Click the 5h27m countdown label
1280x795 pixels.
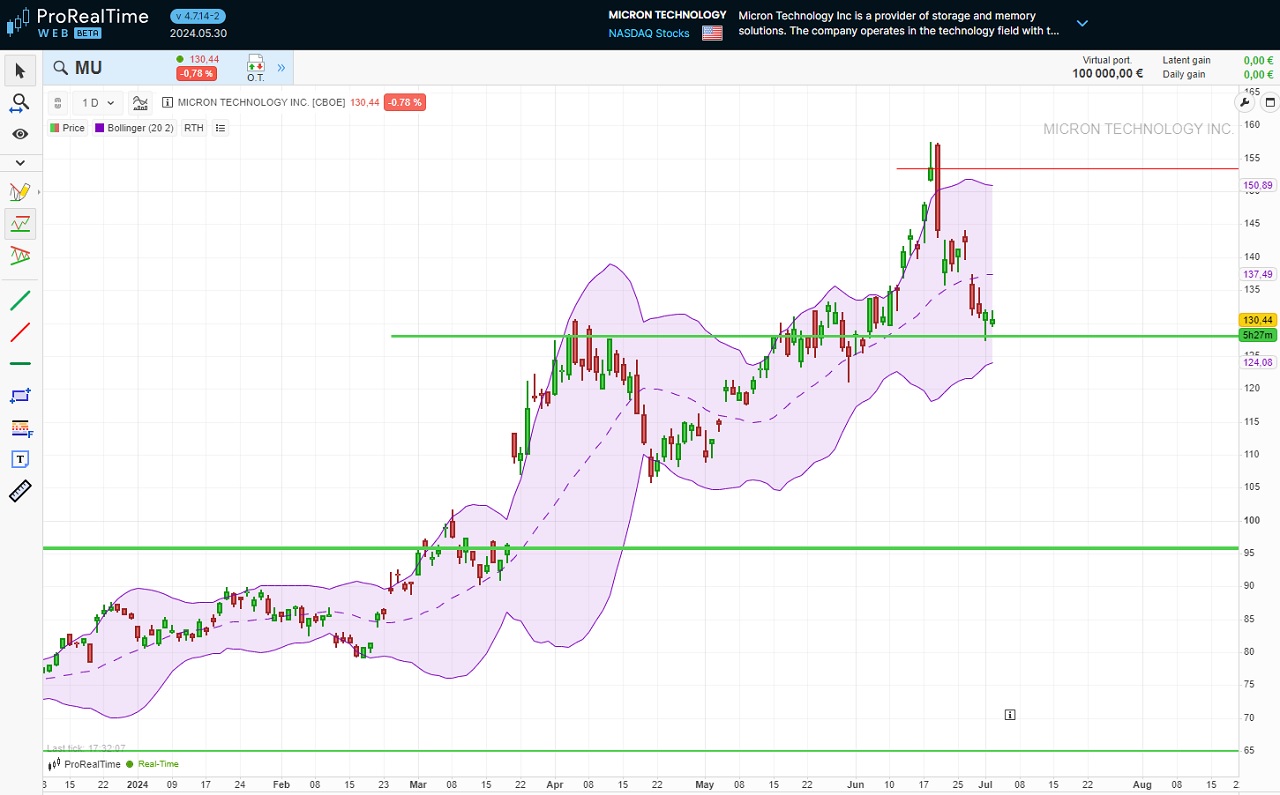[1257, 335]
